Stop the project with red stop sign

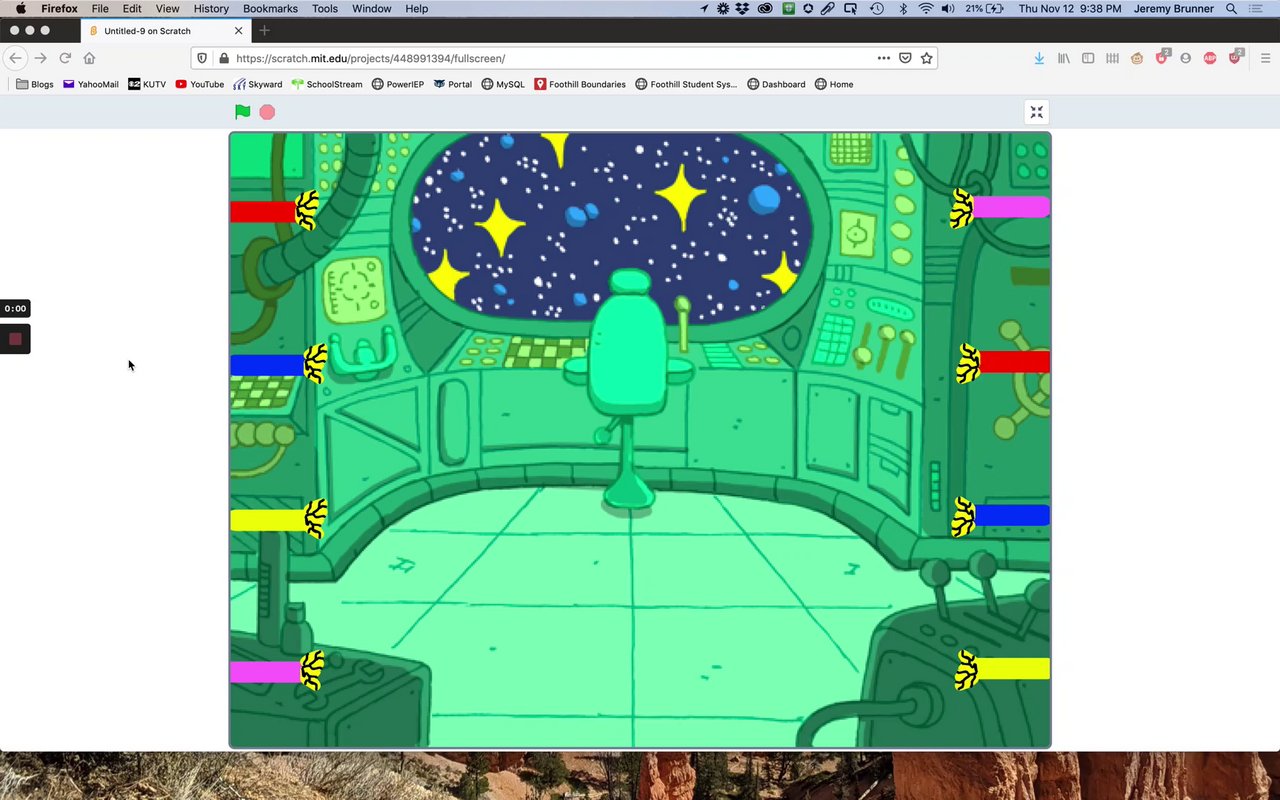[267, 112]
